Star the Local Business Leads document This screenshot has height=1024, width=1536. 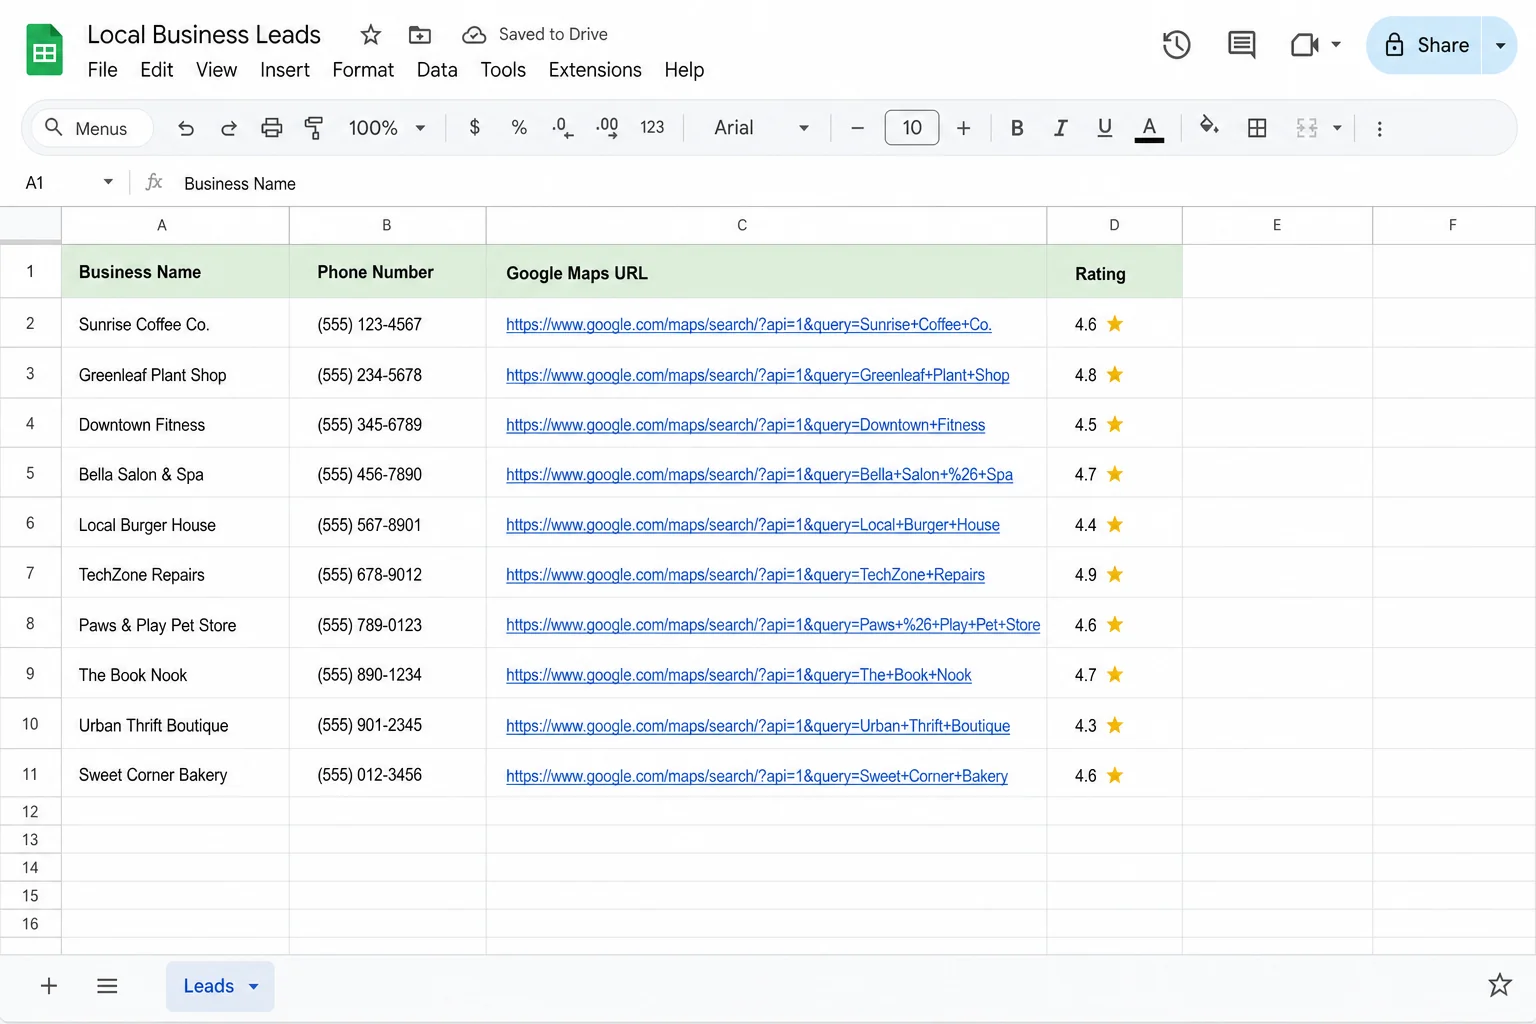click(x=371, y=35)
